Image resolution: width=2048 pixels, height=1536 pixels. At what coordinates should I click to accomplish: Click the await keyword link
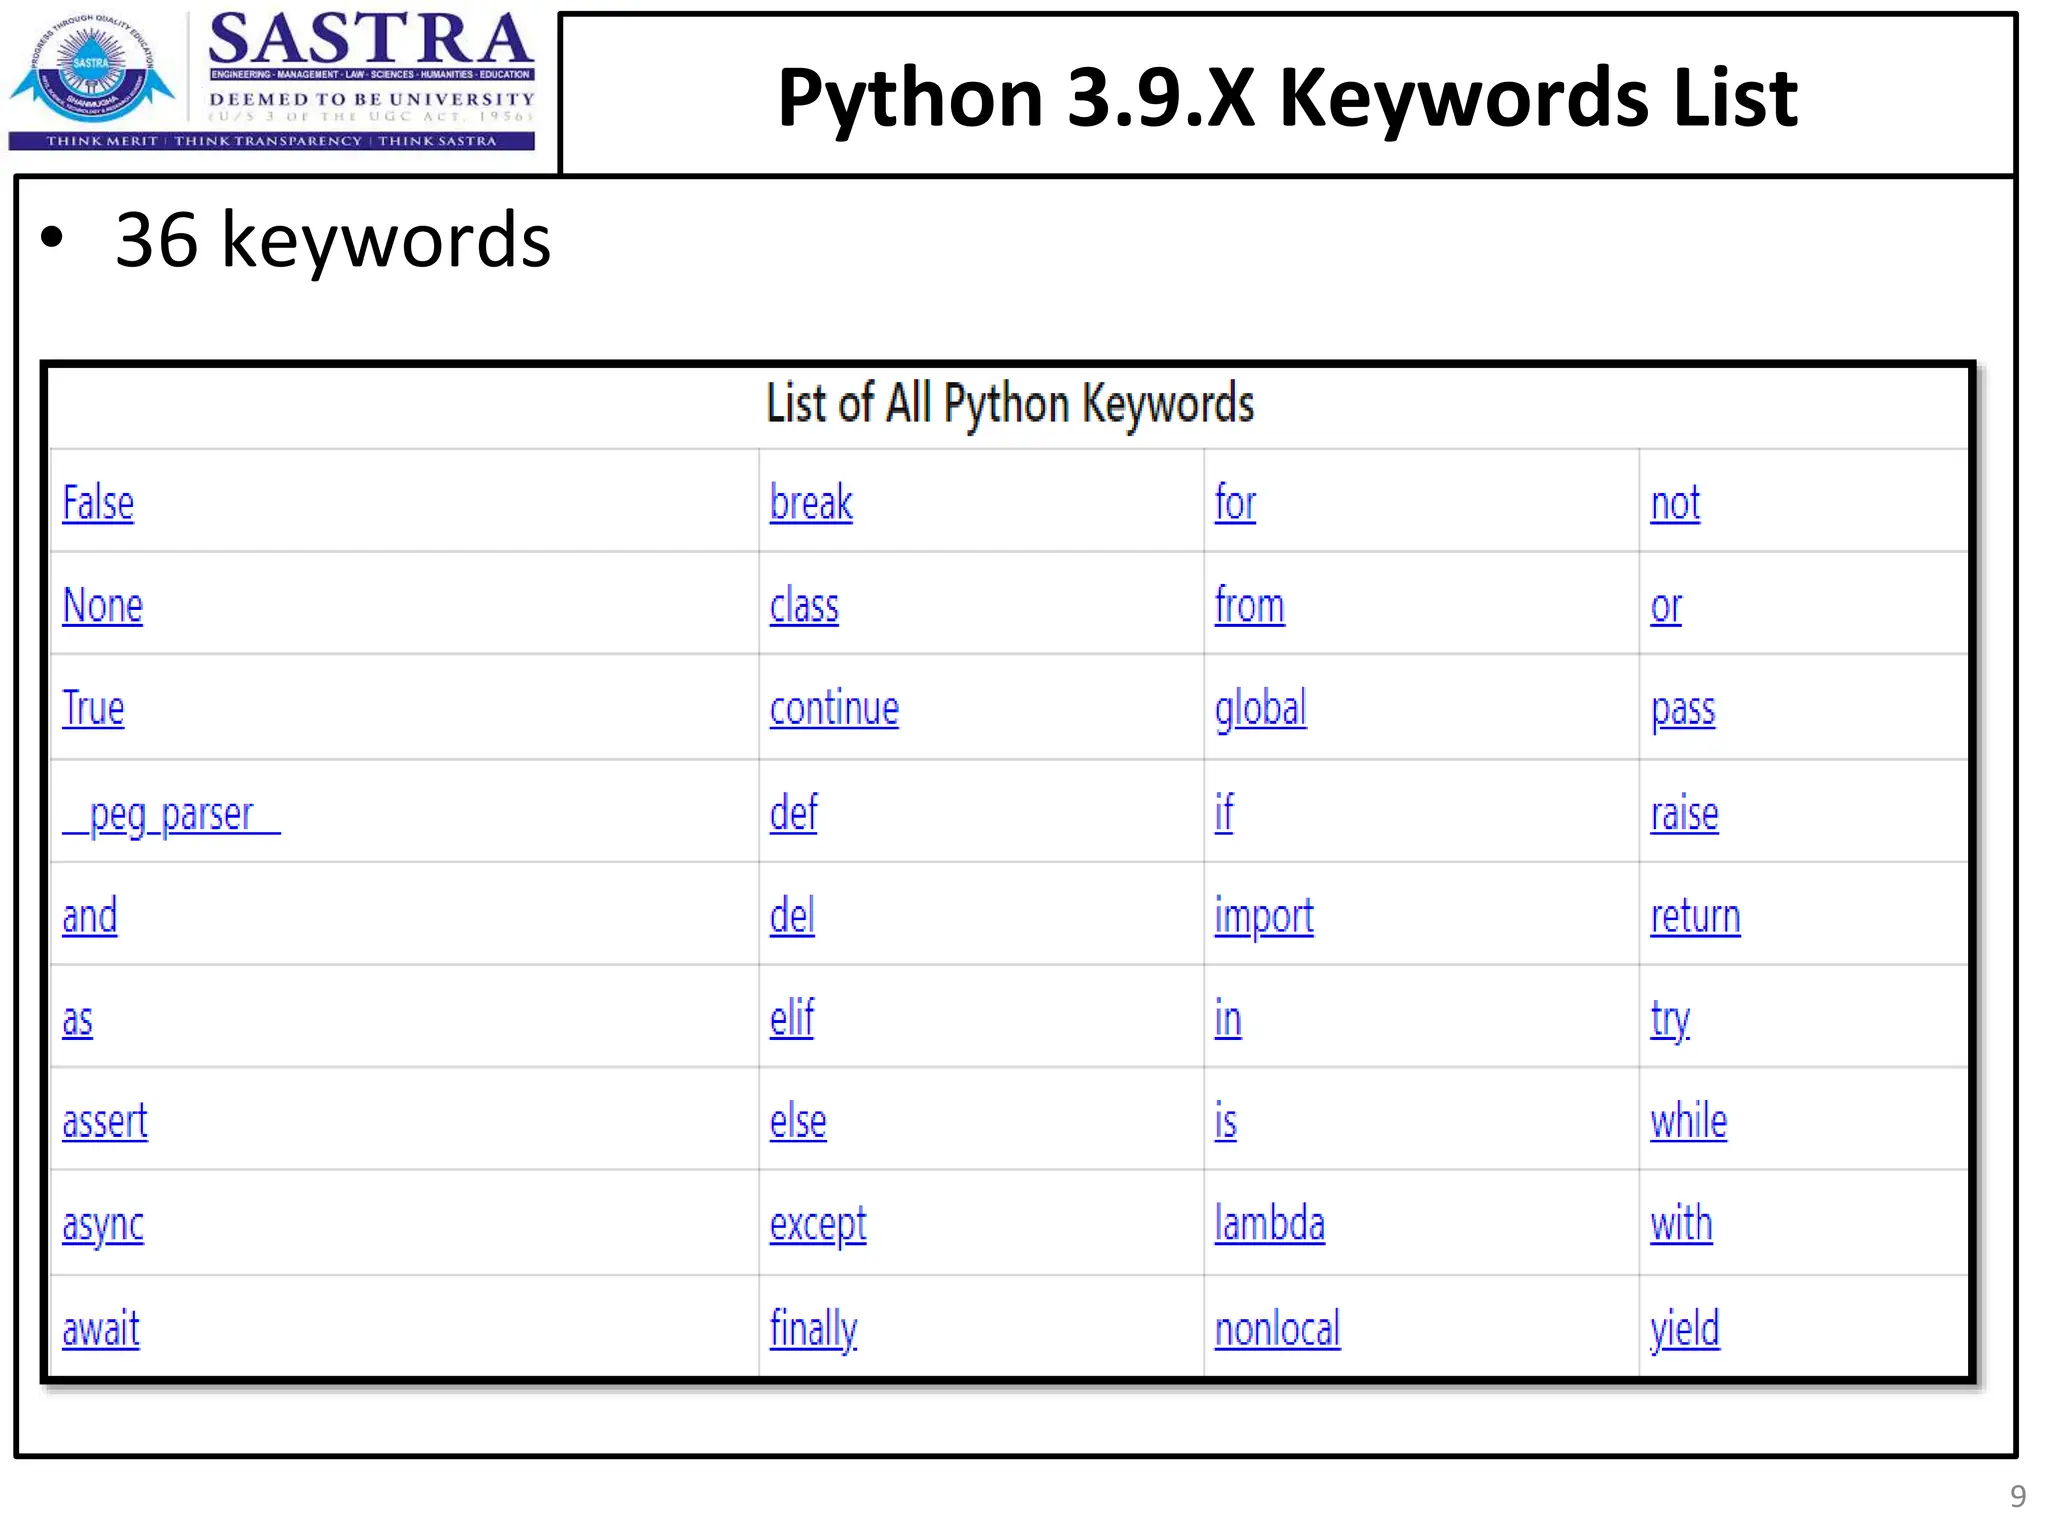click(101, 1329)
